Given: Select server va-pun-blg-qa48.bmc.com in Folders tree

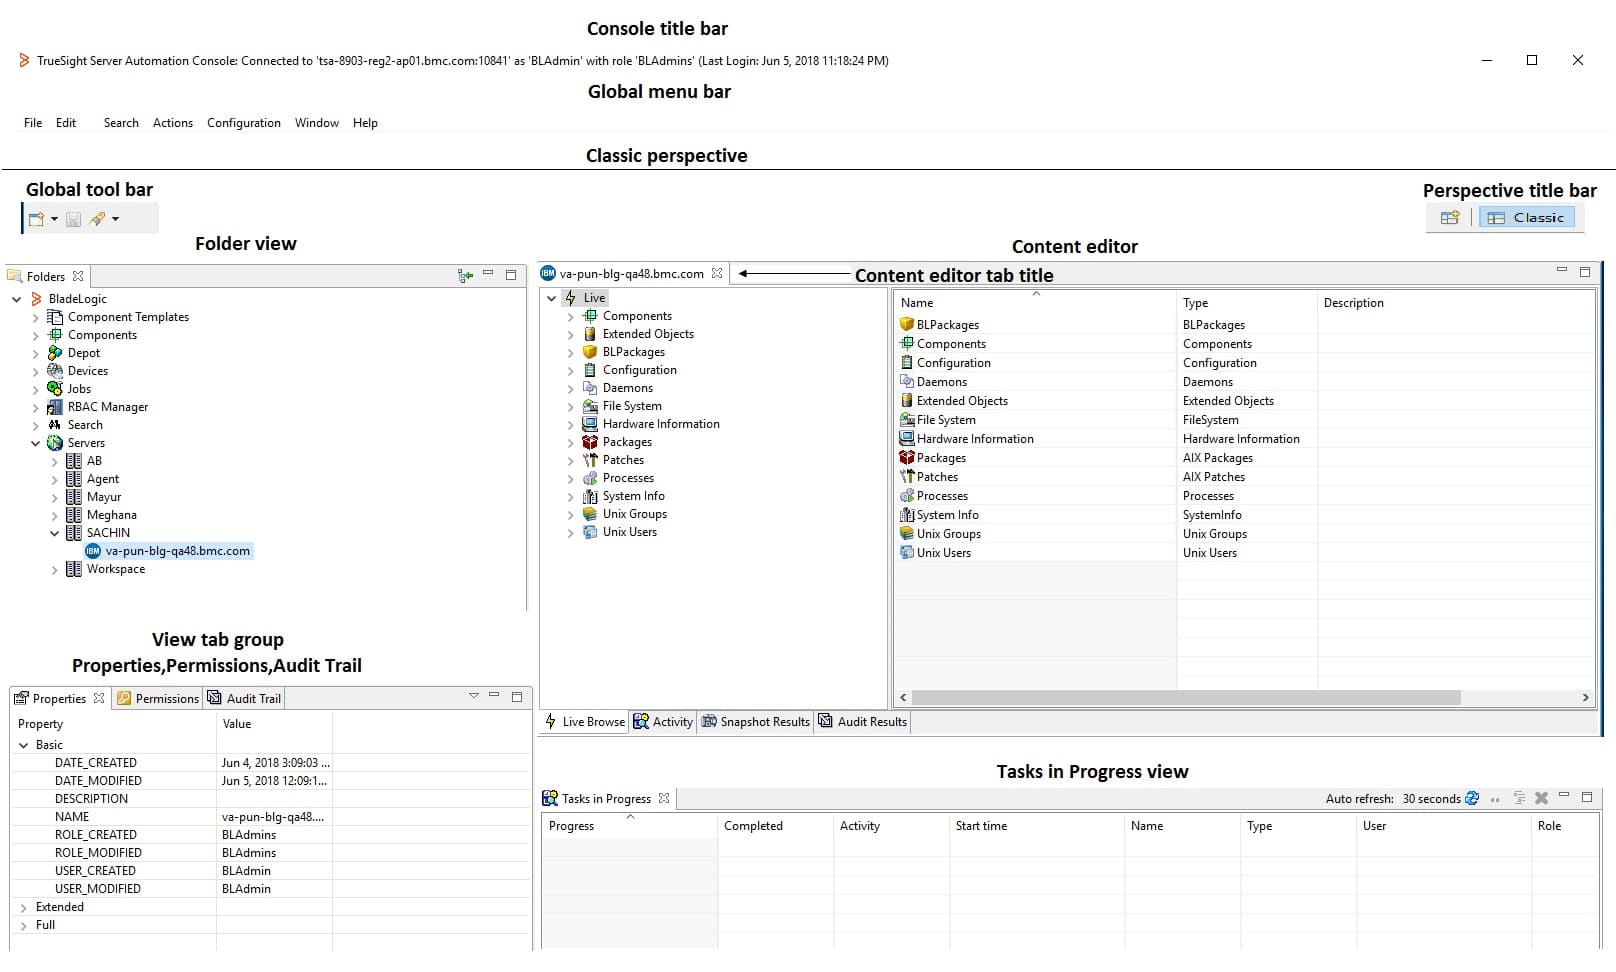Looking at the screenshot, I should click(x=177, y=551).
